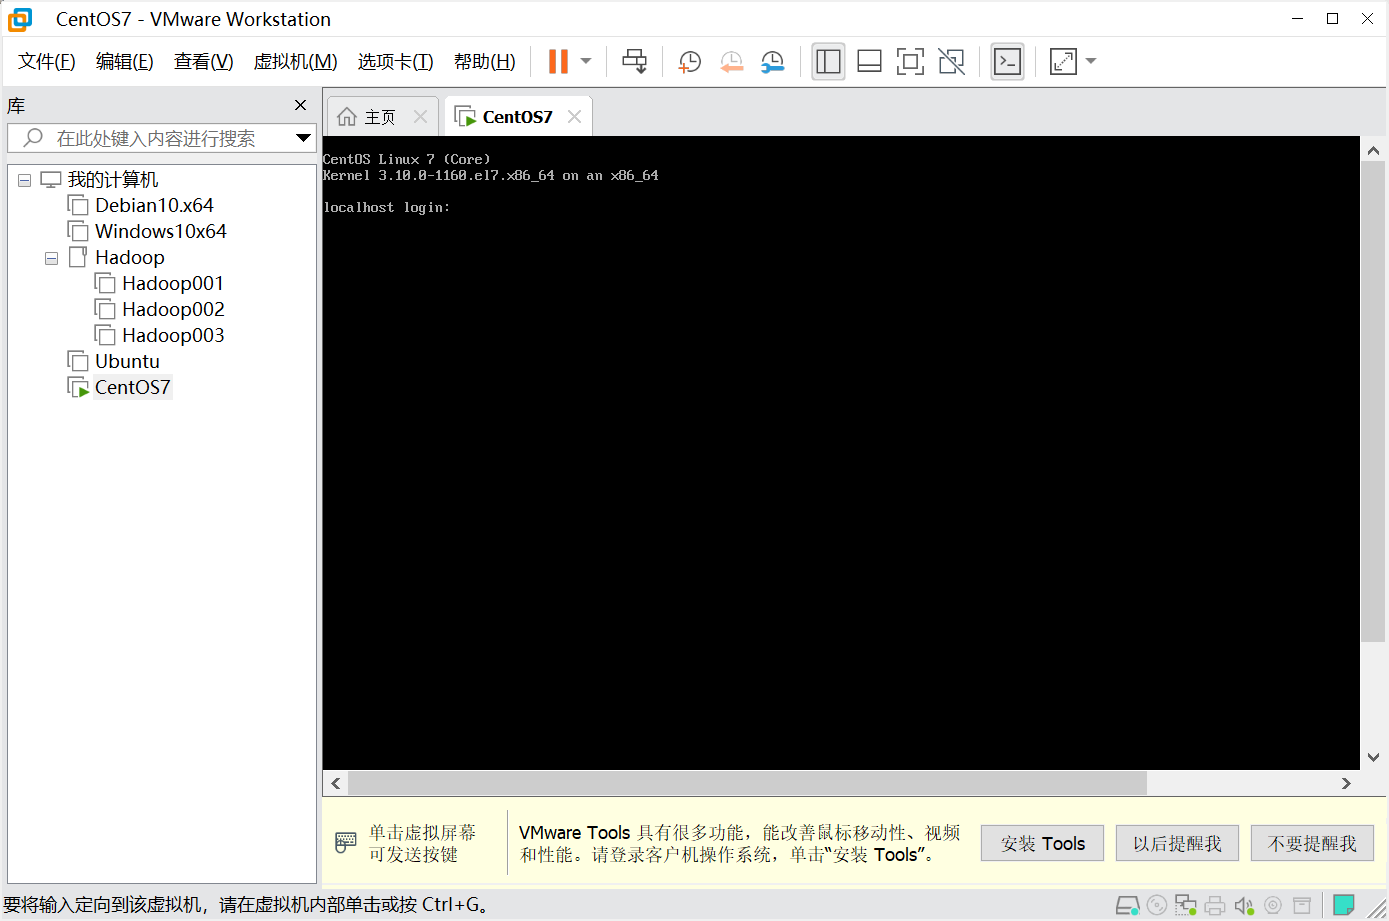Click the home icon in 主页 tab
The height and width of the screenshot is (921, 1389).
[x=347, y=117]
